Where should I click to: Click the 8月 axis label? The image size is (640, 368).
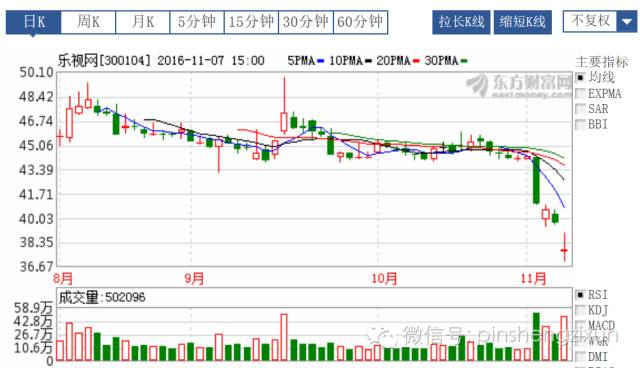point(63,279)
